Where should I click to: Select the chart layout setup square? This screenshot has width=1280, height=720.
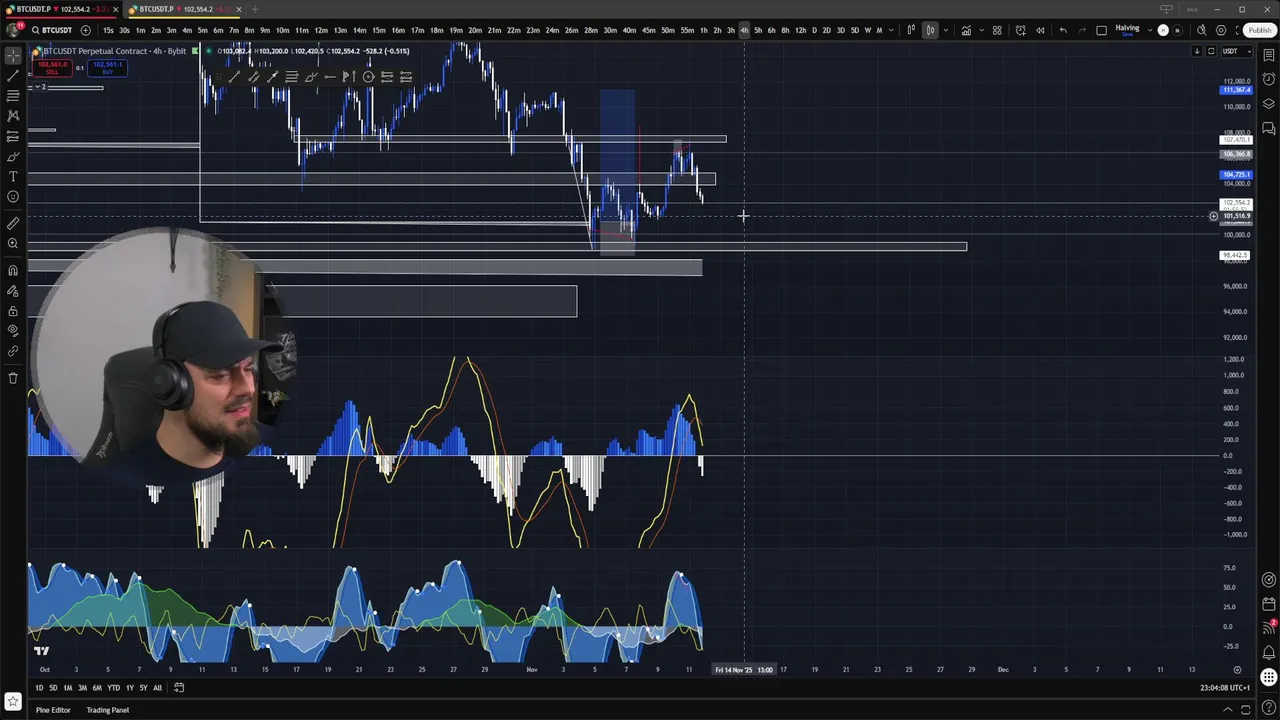click(1101, 30)
